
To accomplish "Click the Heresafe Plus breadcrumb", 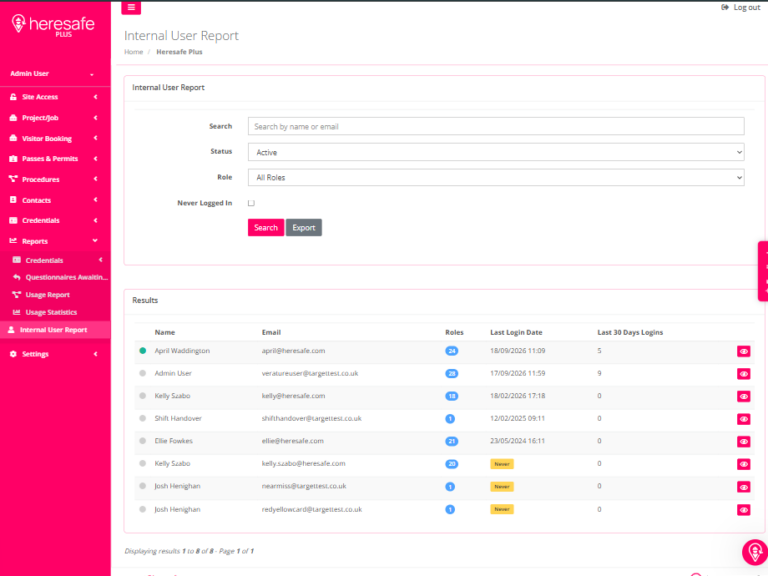I will (179, 52).
